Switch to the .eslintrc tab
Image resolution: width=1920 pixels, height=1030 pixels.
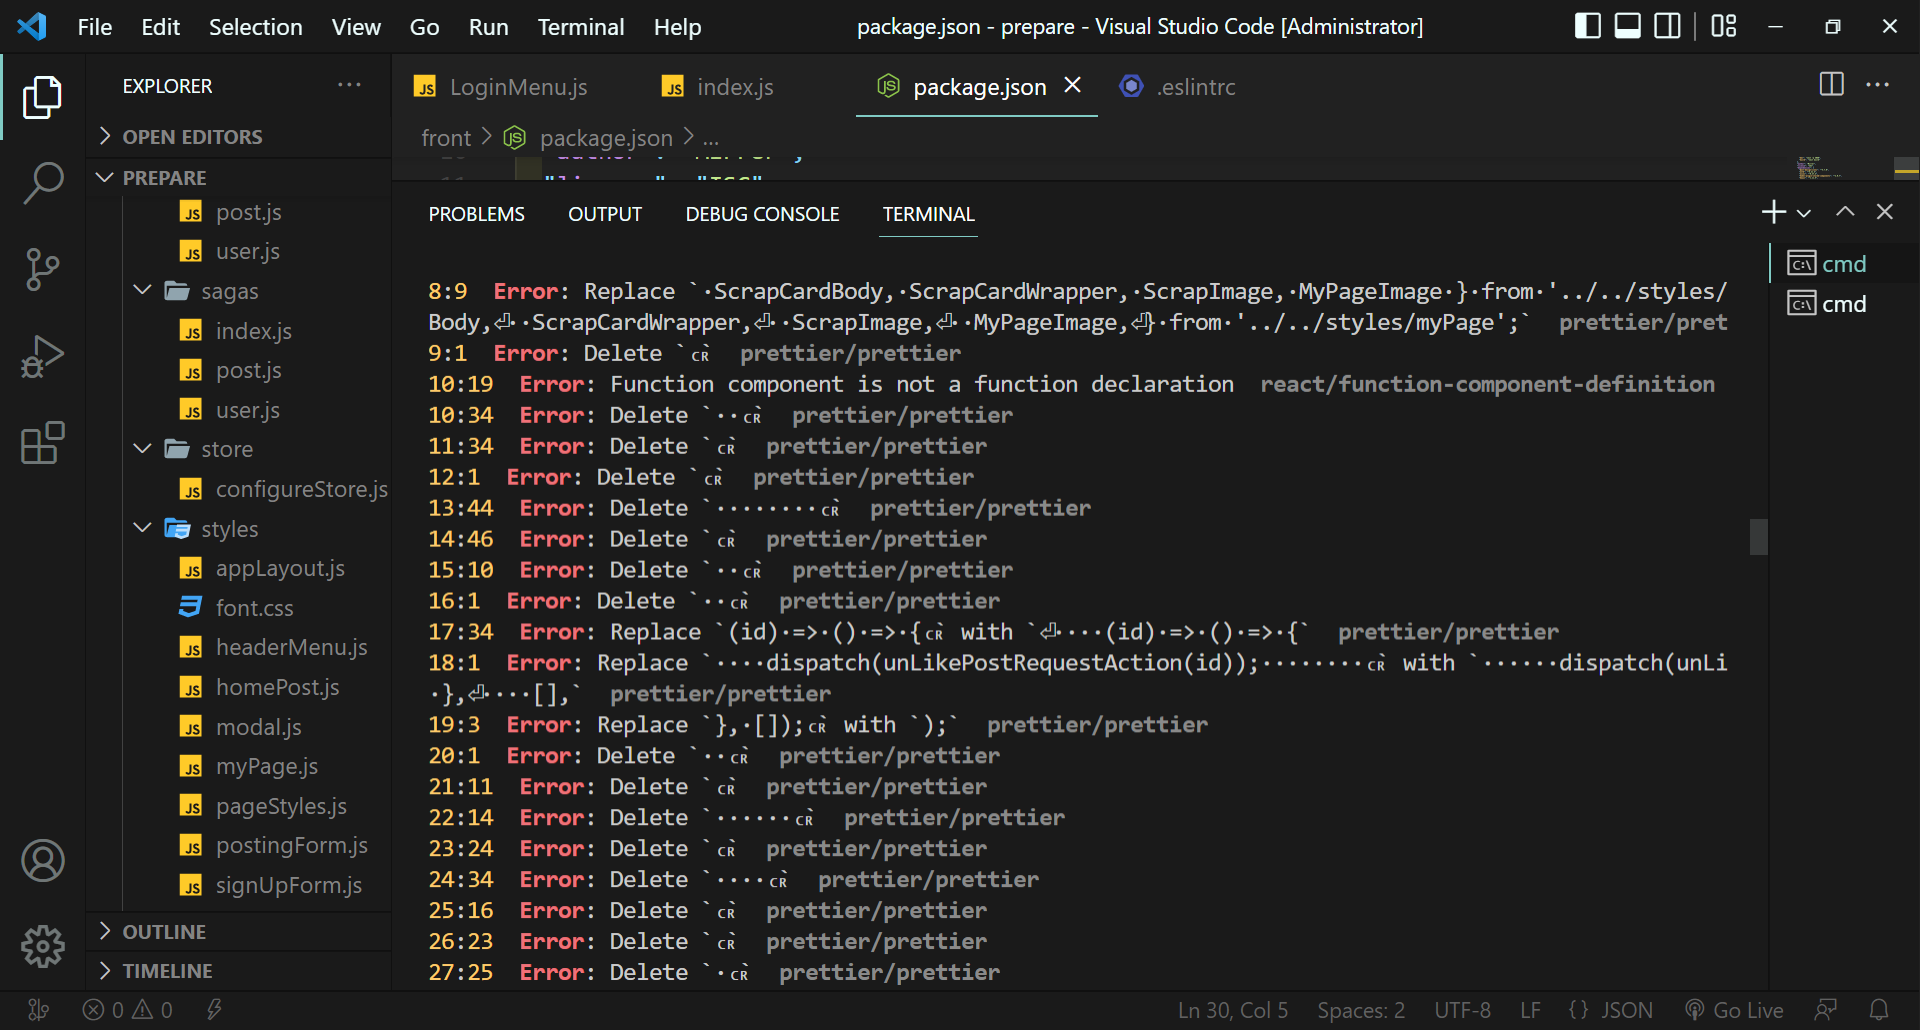(x=1196, y=87)
